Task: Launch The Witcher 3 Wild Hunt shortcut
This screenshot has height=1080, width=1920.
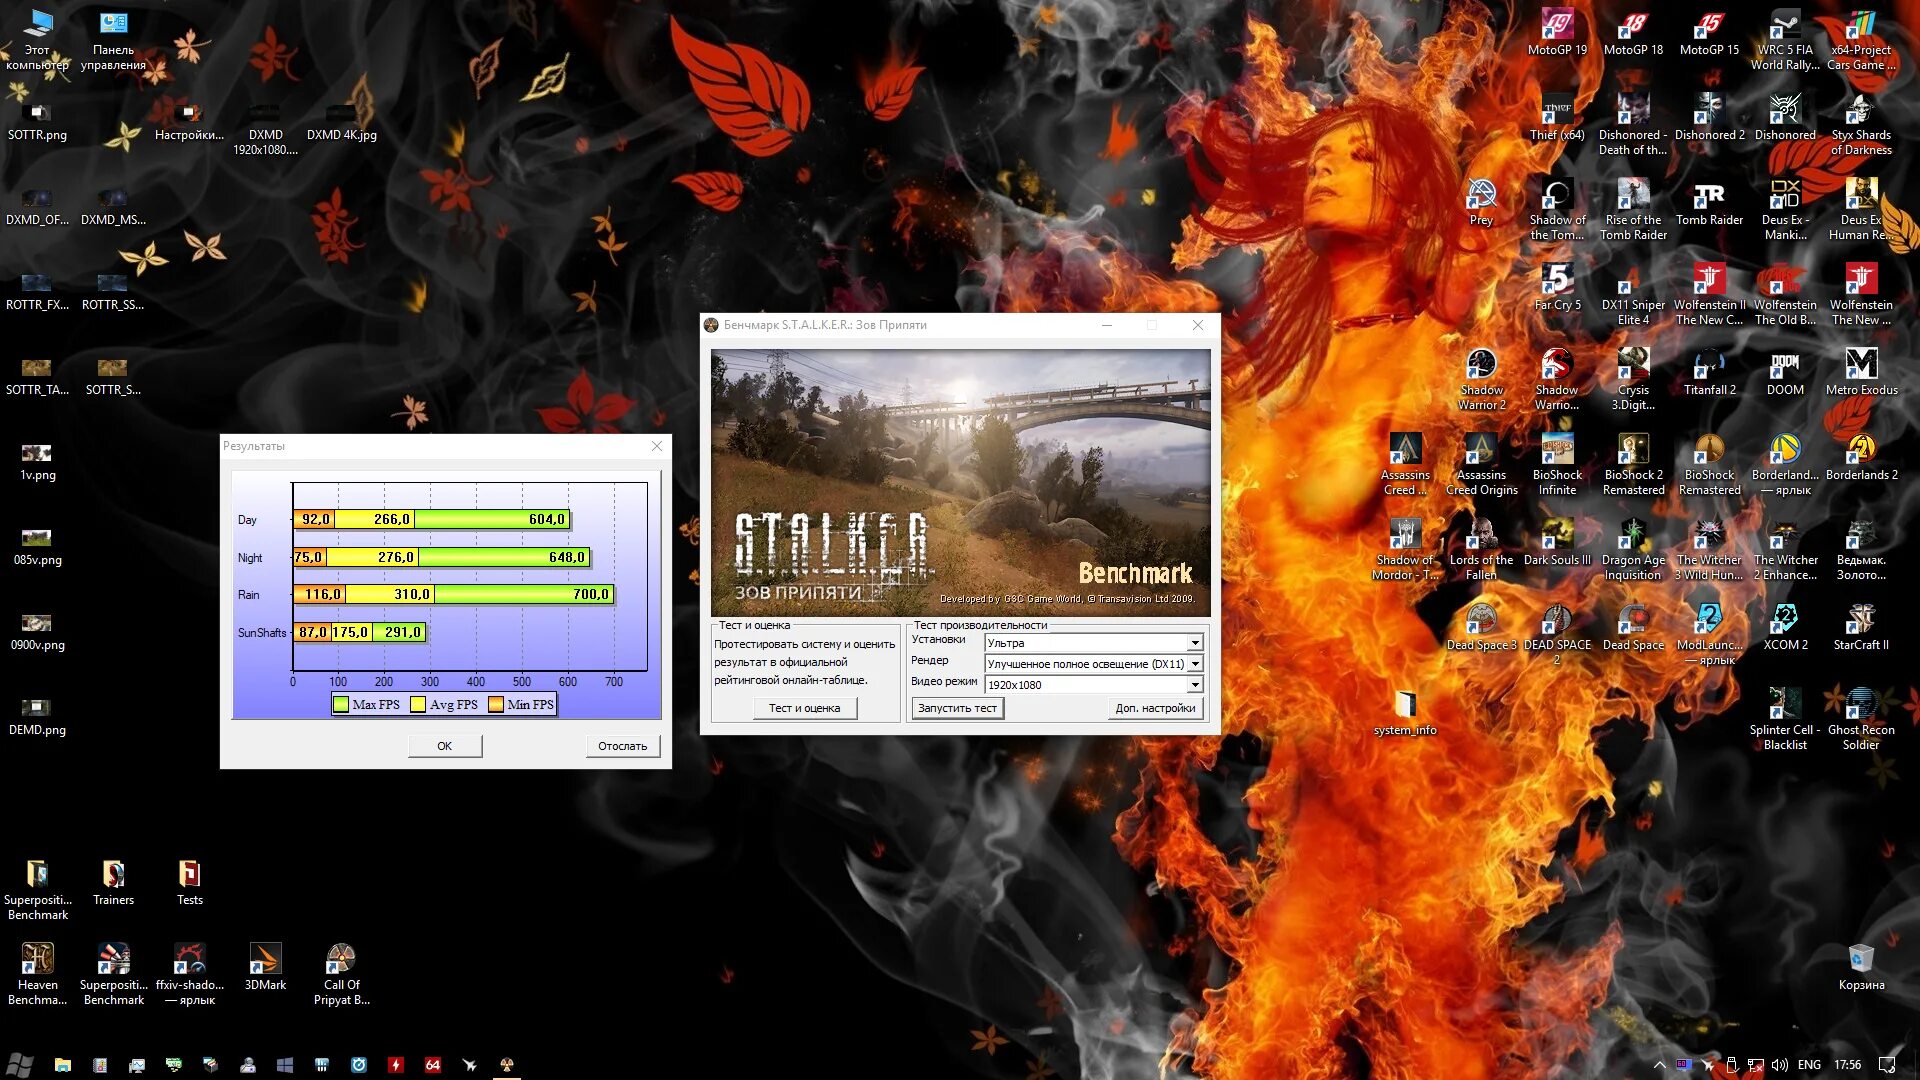Action: click(1709, 550)
